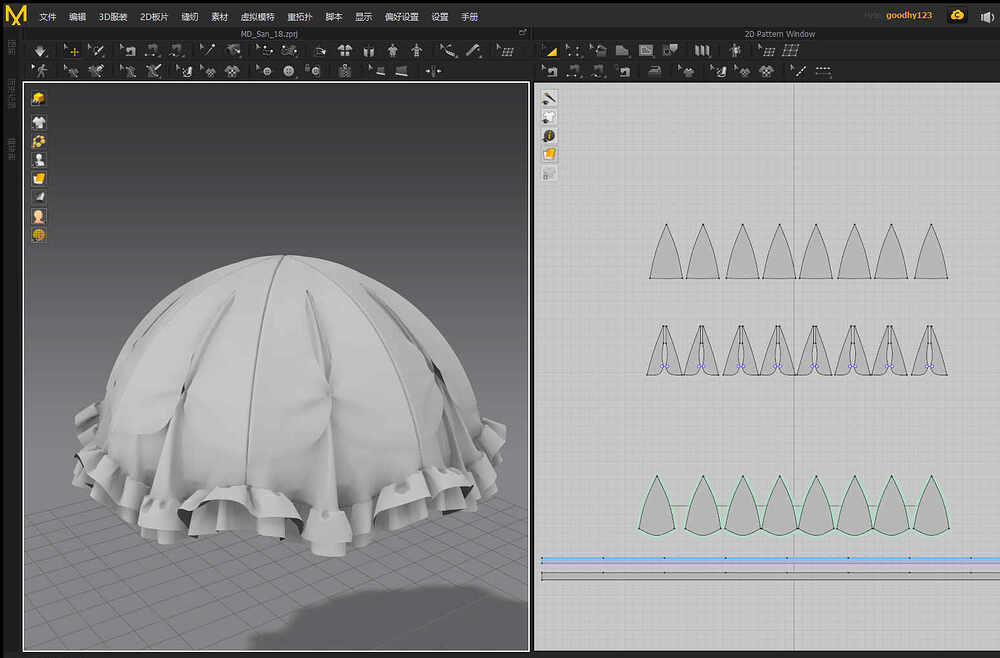Viewport: 1000px width, 658px height.
Task: Click the avatar silhouette icon in 2D toolbar
Action: (736, 51)
